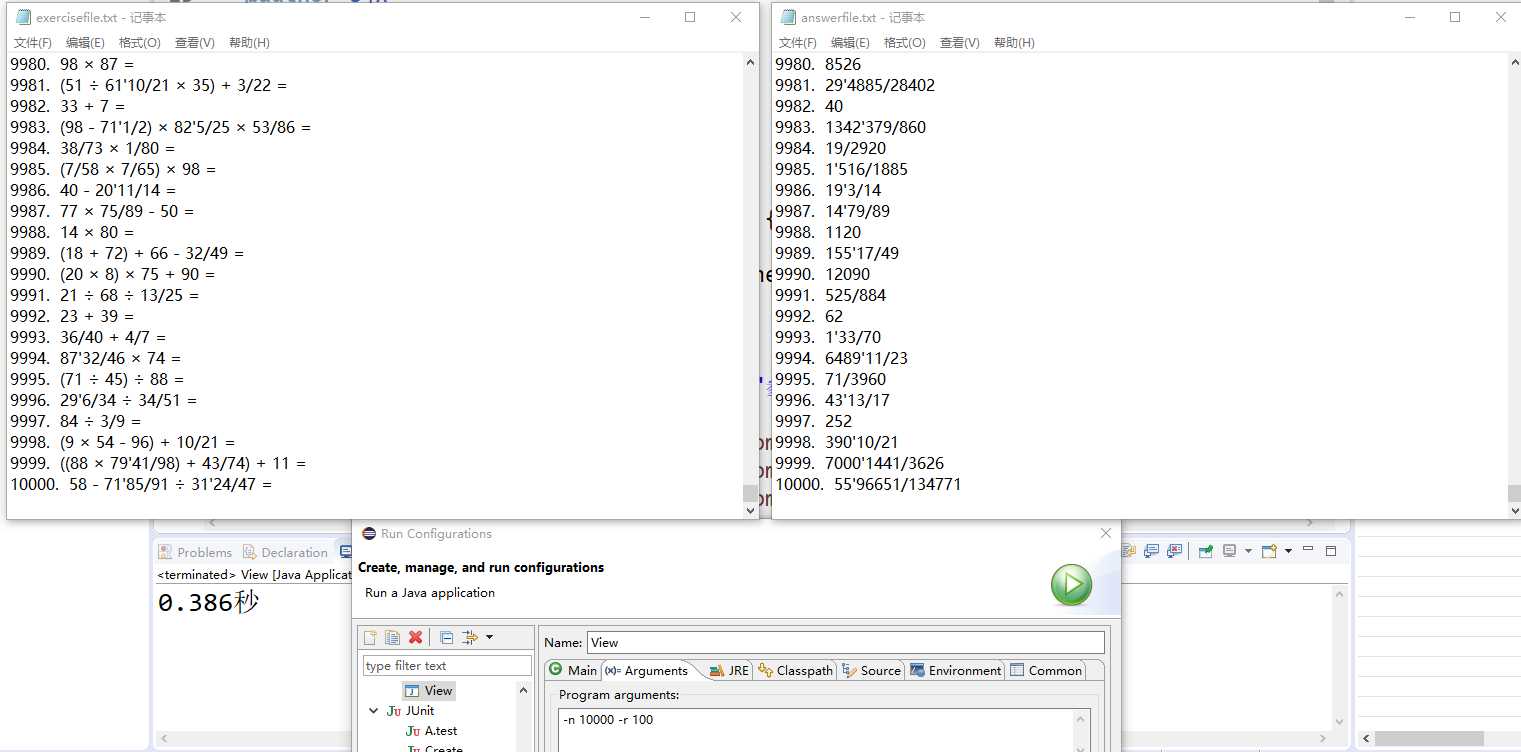1521x752 pixels.
Task: Click the filter launch configurations icon
Action: point(470,638)
